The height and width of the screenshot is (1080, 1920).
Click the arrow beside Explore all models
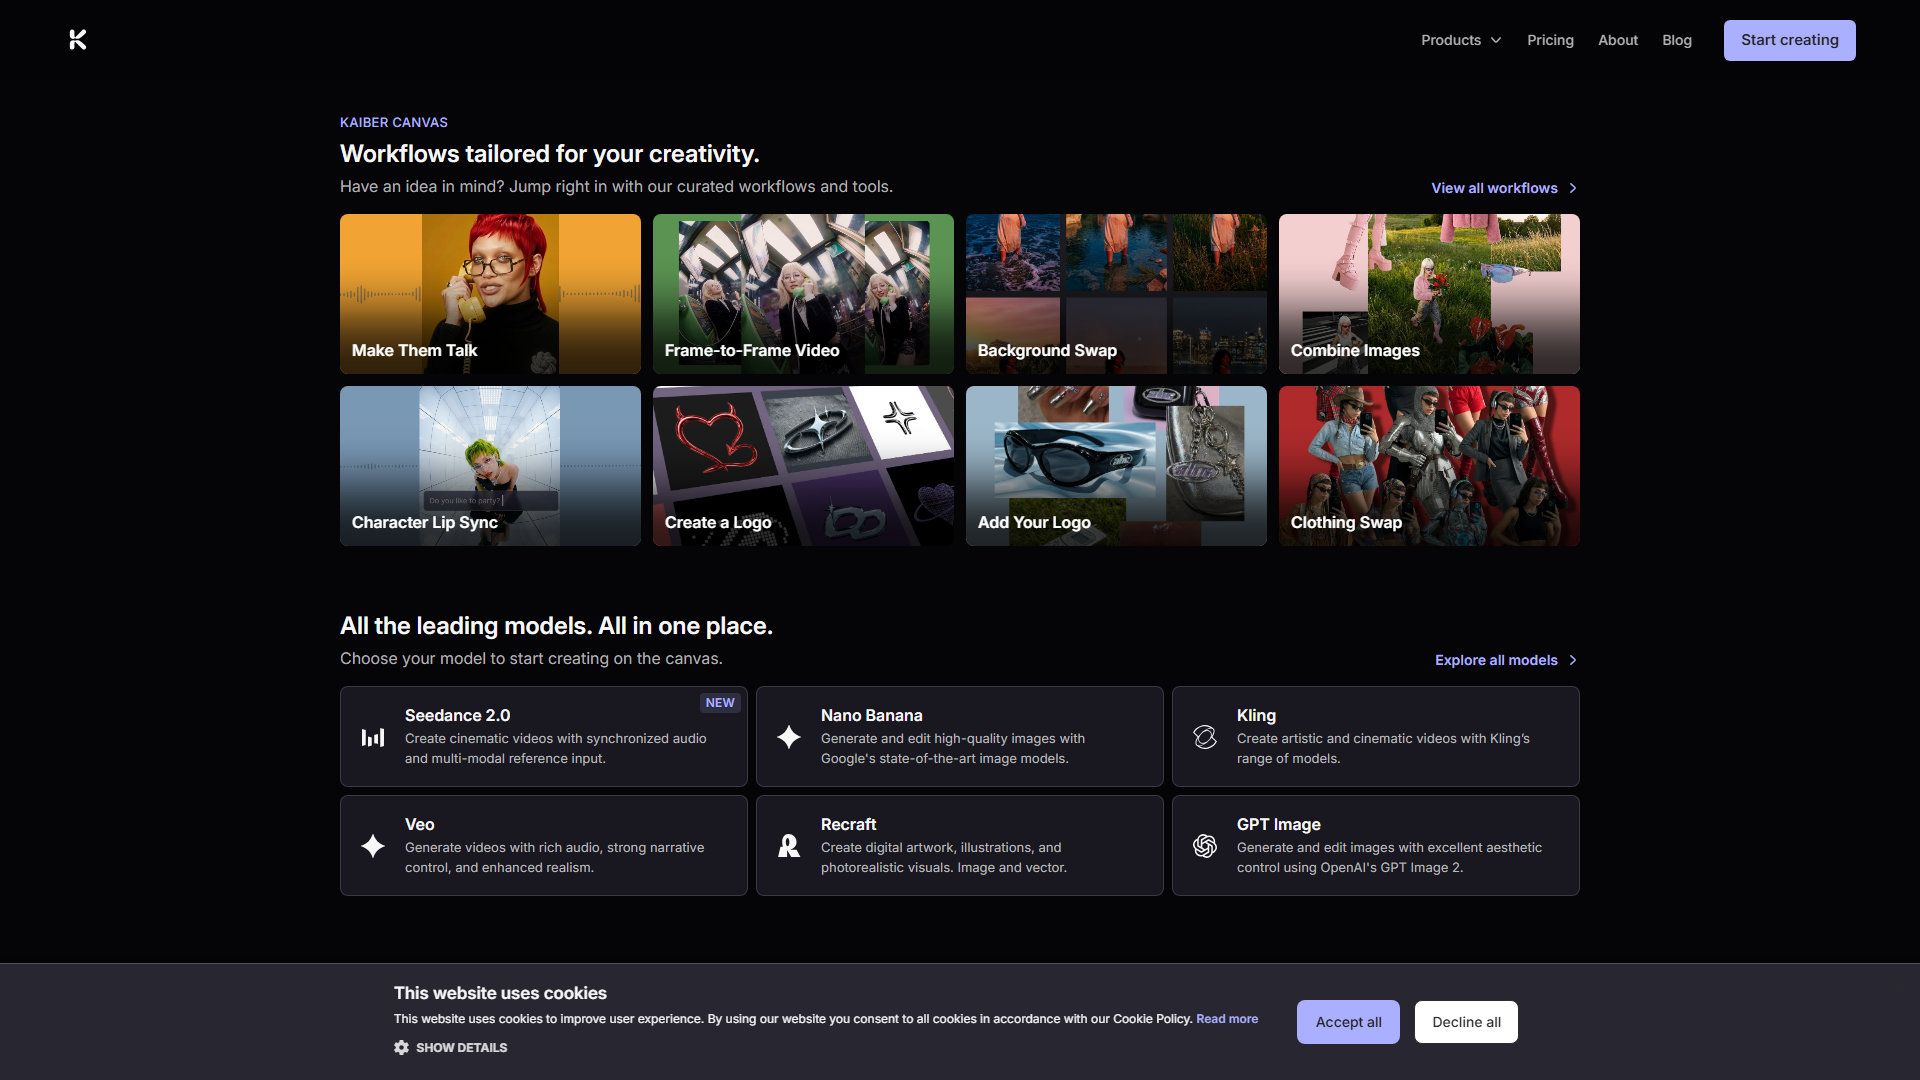tap(1573, 660)
